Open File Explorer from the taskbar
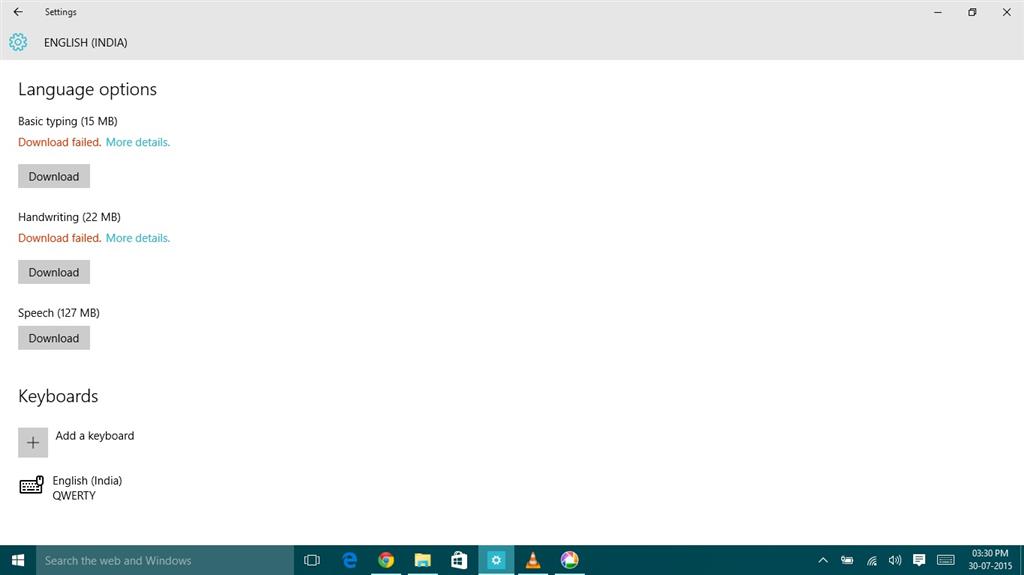1024x575 pixels. click(x=423, y=561)
